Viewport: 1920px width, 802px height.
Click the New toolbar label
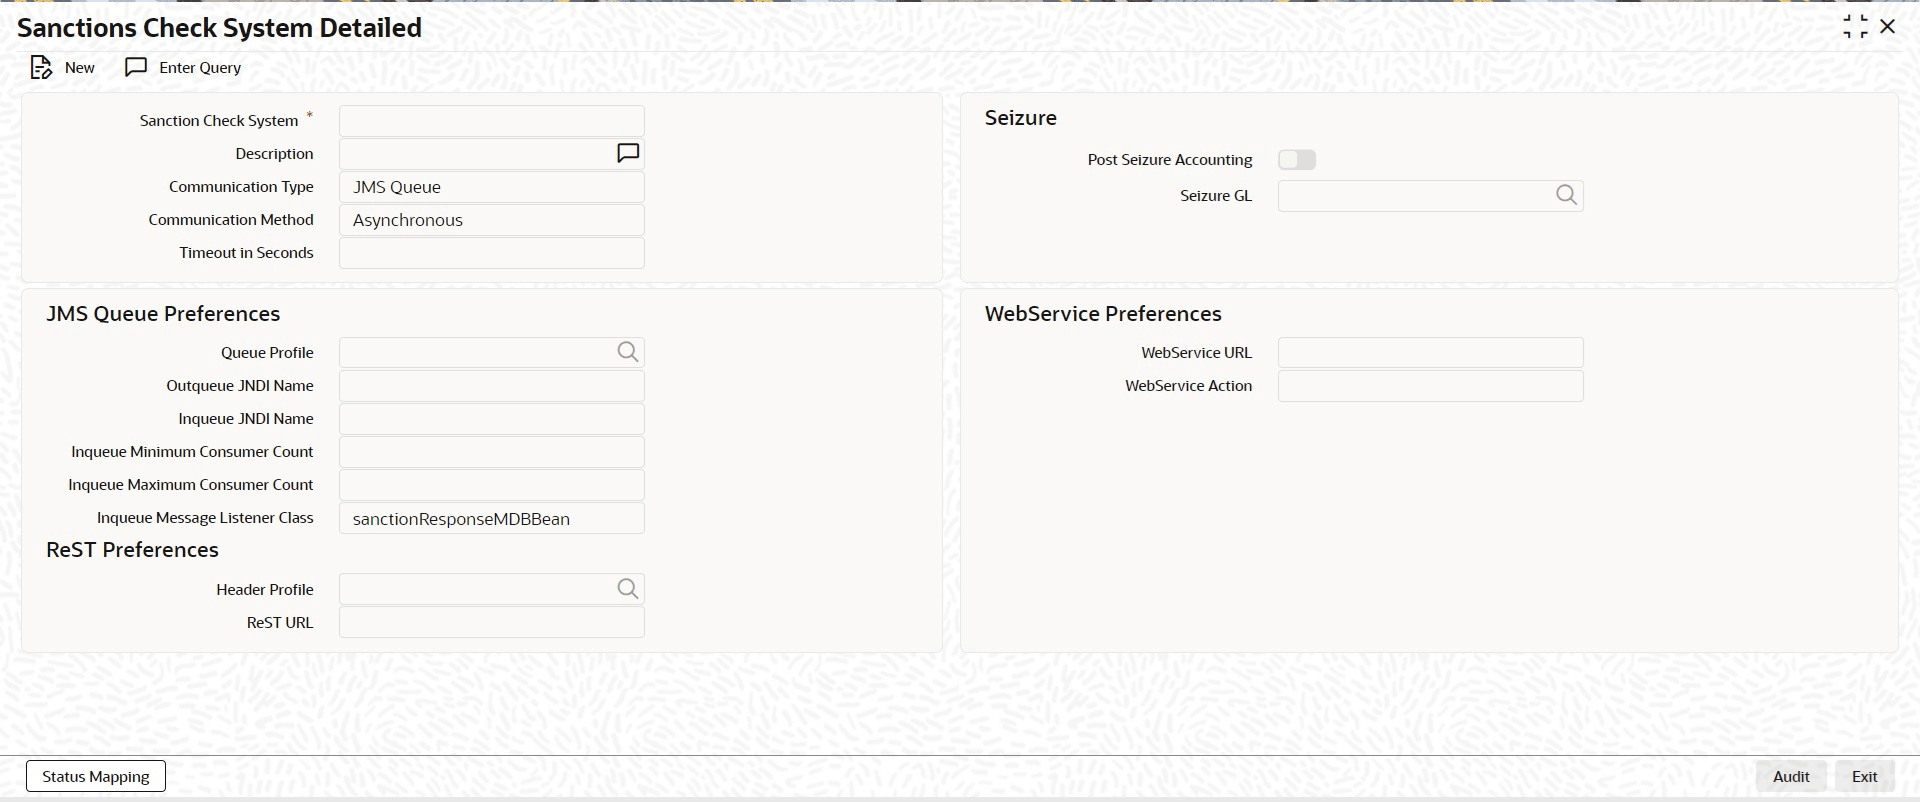80,68
